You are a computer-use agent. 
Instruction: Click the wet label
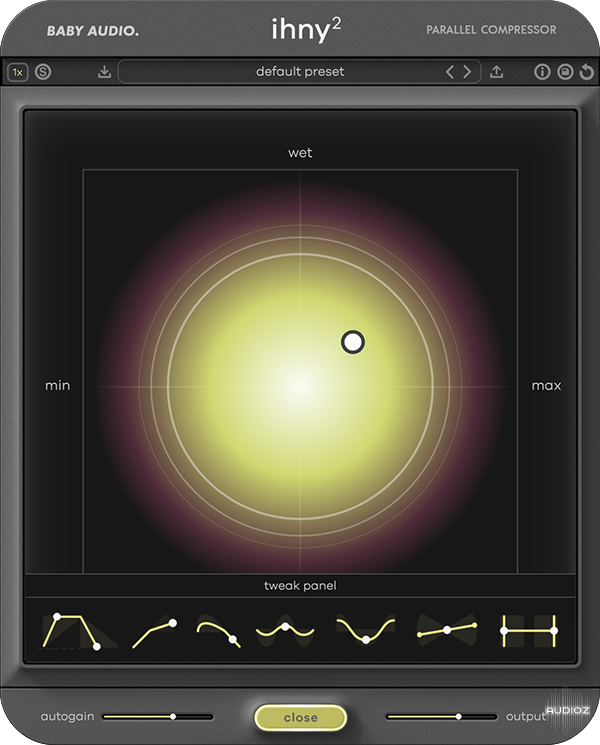(x=300, y=153)
